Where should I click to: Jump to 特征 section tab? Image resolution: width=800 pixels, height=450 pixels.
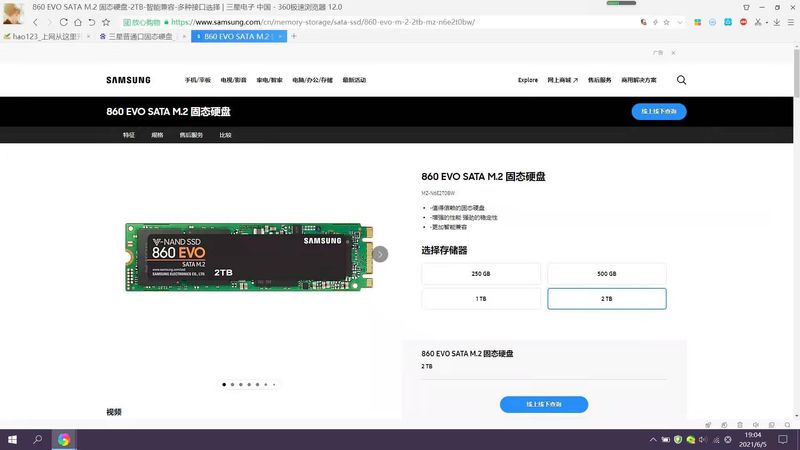[129, 135]
